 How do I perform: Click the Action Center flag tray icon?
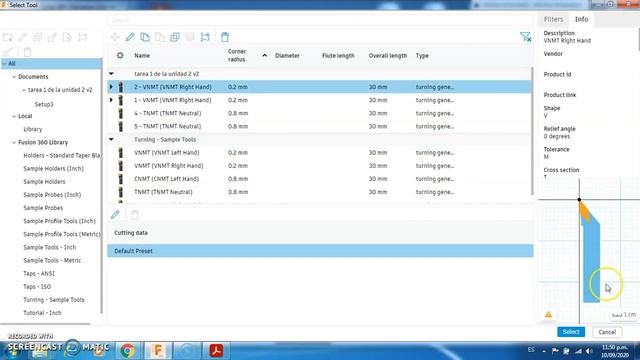(x=555, y=351)
